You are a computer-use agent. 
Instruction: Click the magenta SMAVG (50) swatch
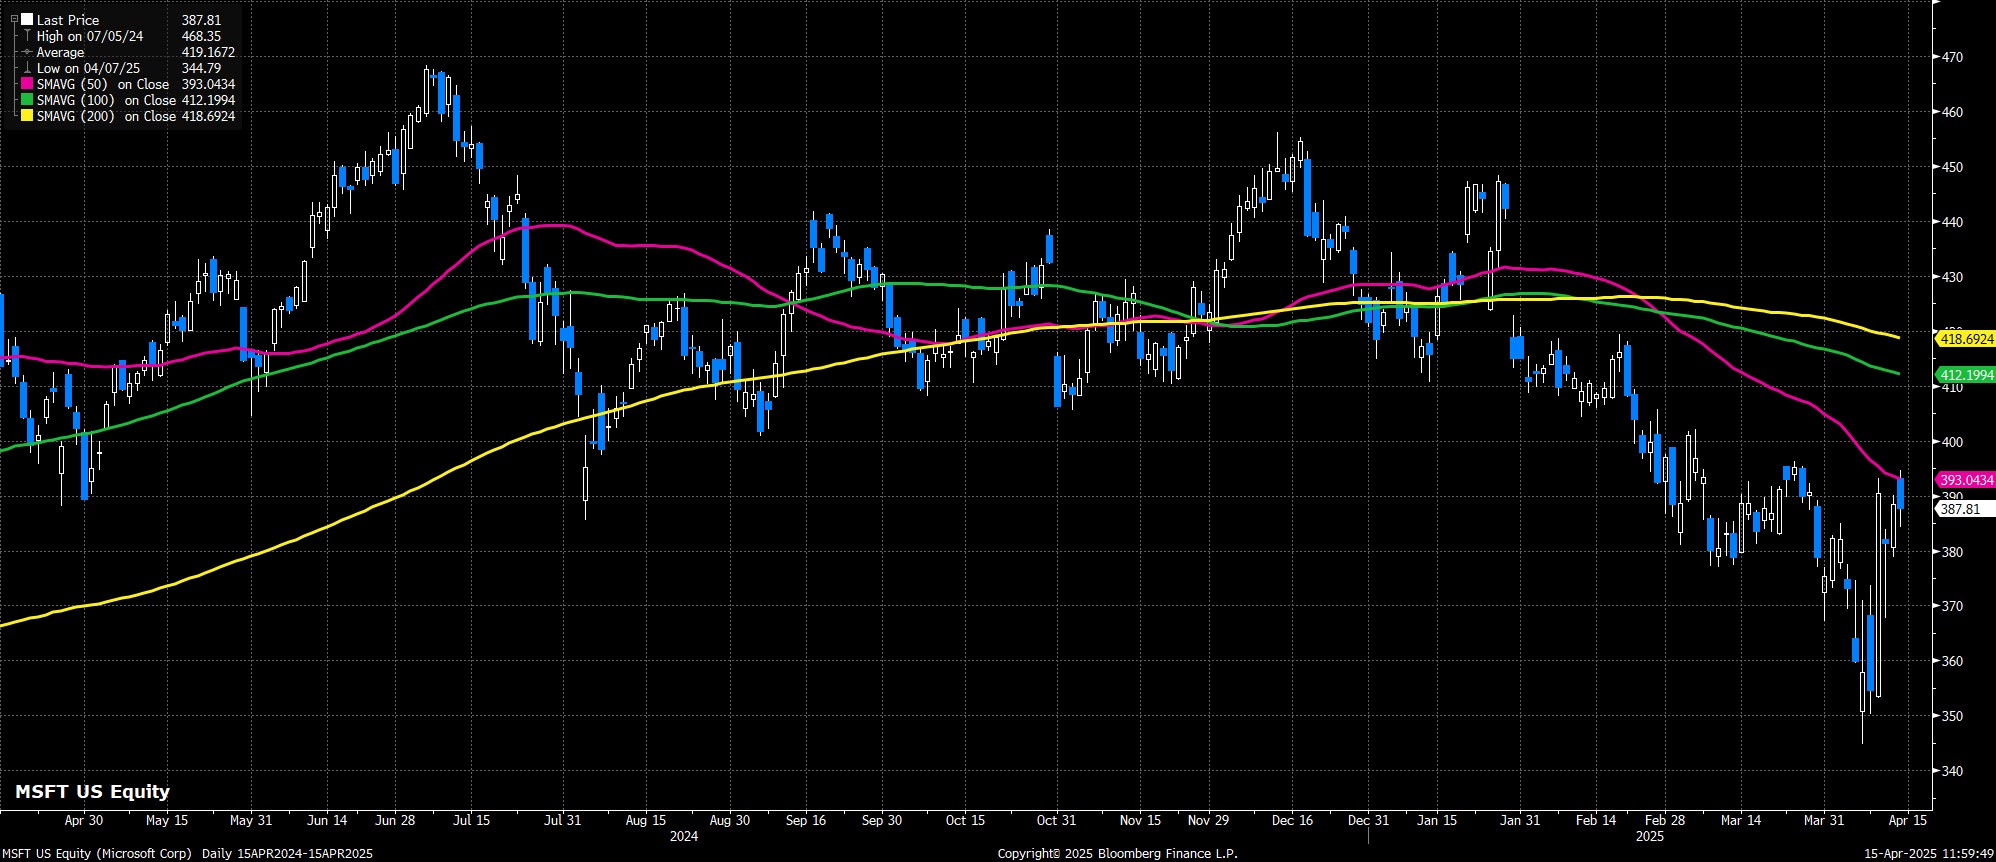click(27, 84)
